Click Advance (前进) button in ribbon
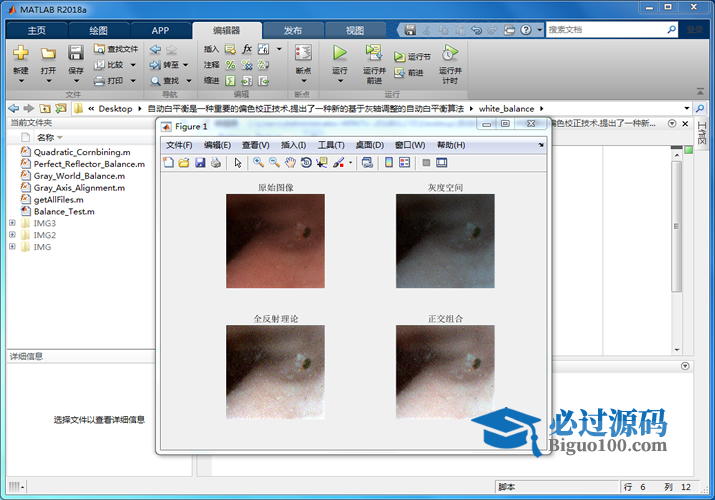The width and height of the screenshot is (715, 500). pyautogui.click(x=409, y=72)
